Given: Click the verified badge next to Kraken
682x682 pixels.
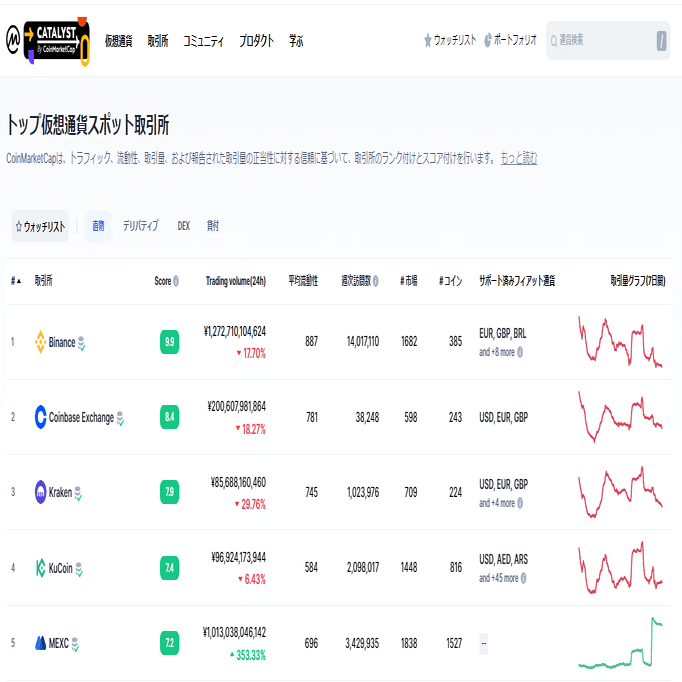Looking at the screenshot, I should tap(78, 494).
